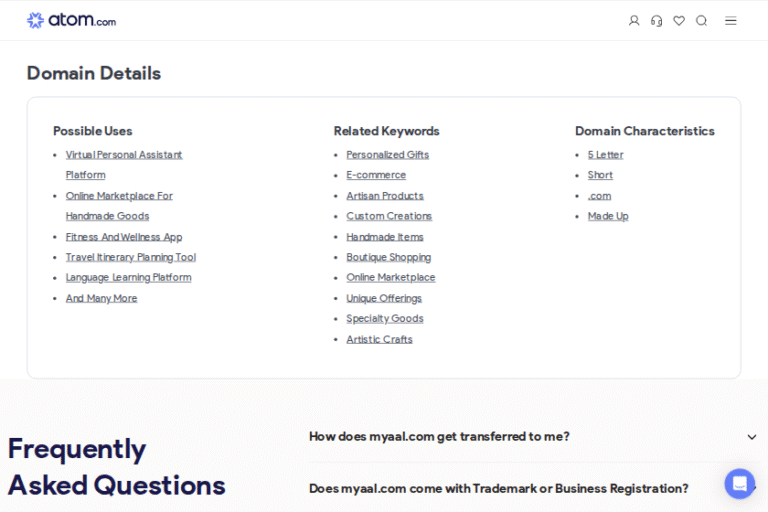Open the And Many More link
The width and height of the screenshot is (768, 512).
click(101, 298)
